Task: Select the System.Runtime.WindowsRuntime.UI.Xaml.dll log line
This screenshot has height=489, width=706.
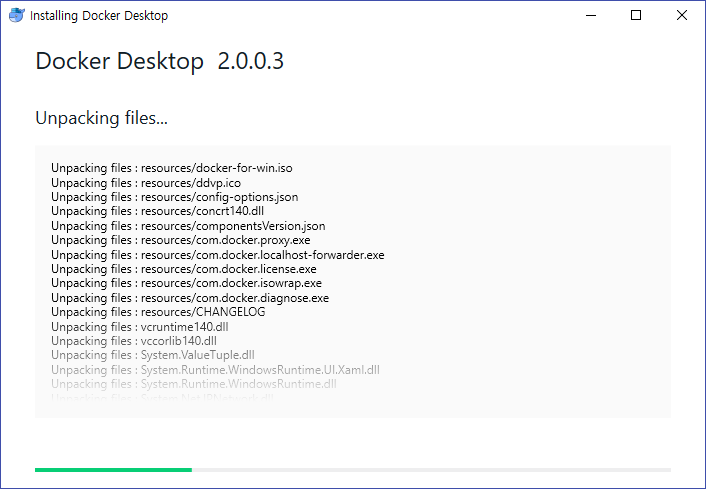Action: 215,370
